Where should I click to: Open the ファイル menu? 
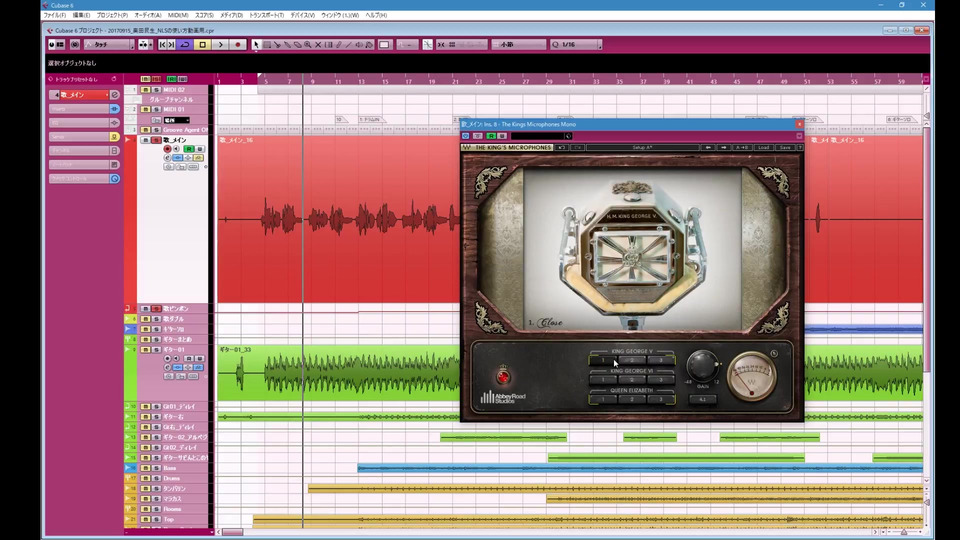54,15
